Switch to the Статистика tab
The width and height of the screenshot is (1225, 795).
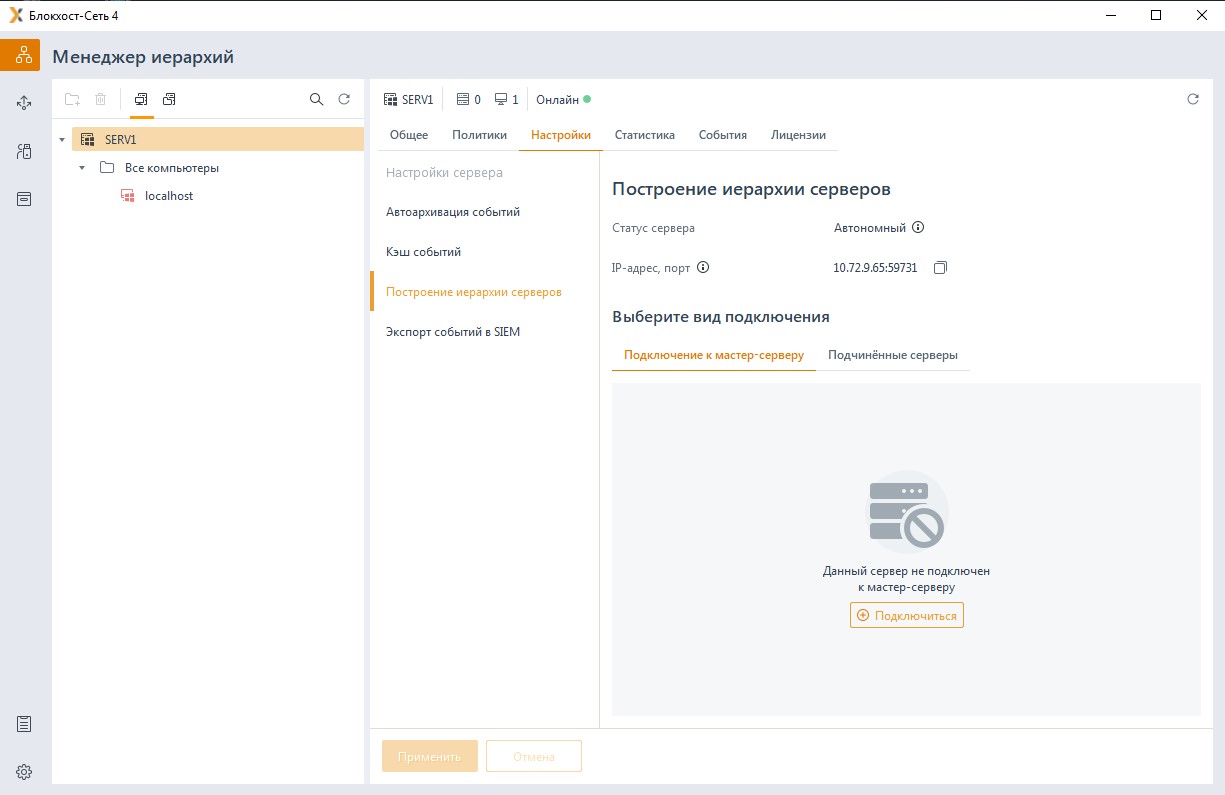[x=645, y=135]
